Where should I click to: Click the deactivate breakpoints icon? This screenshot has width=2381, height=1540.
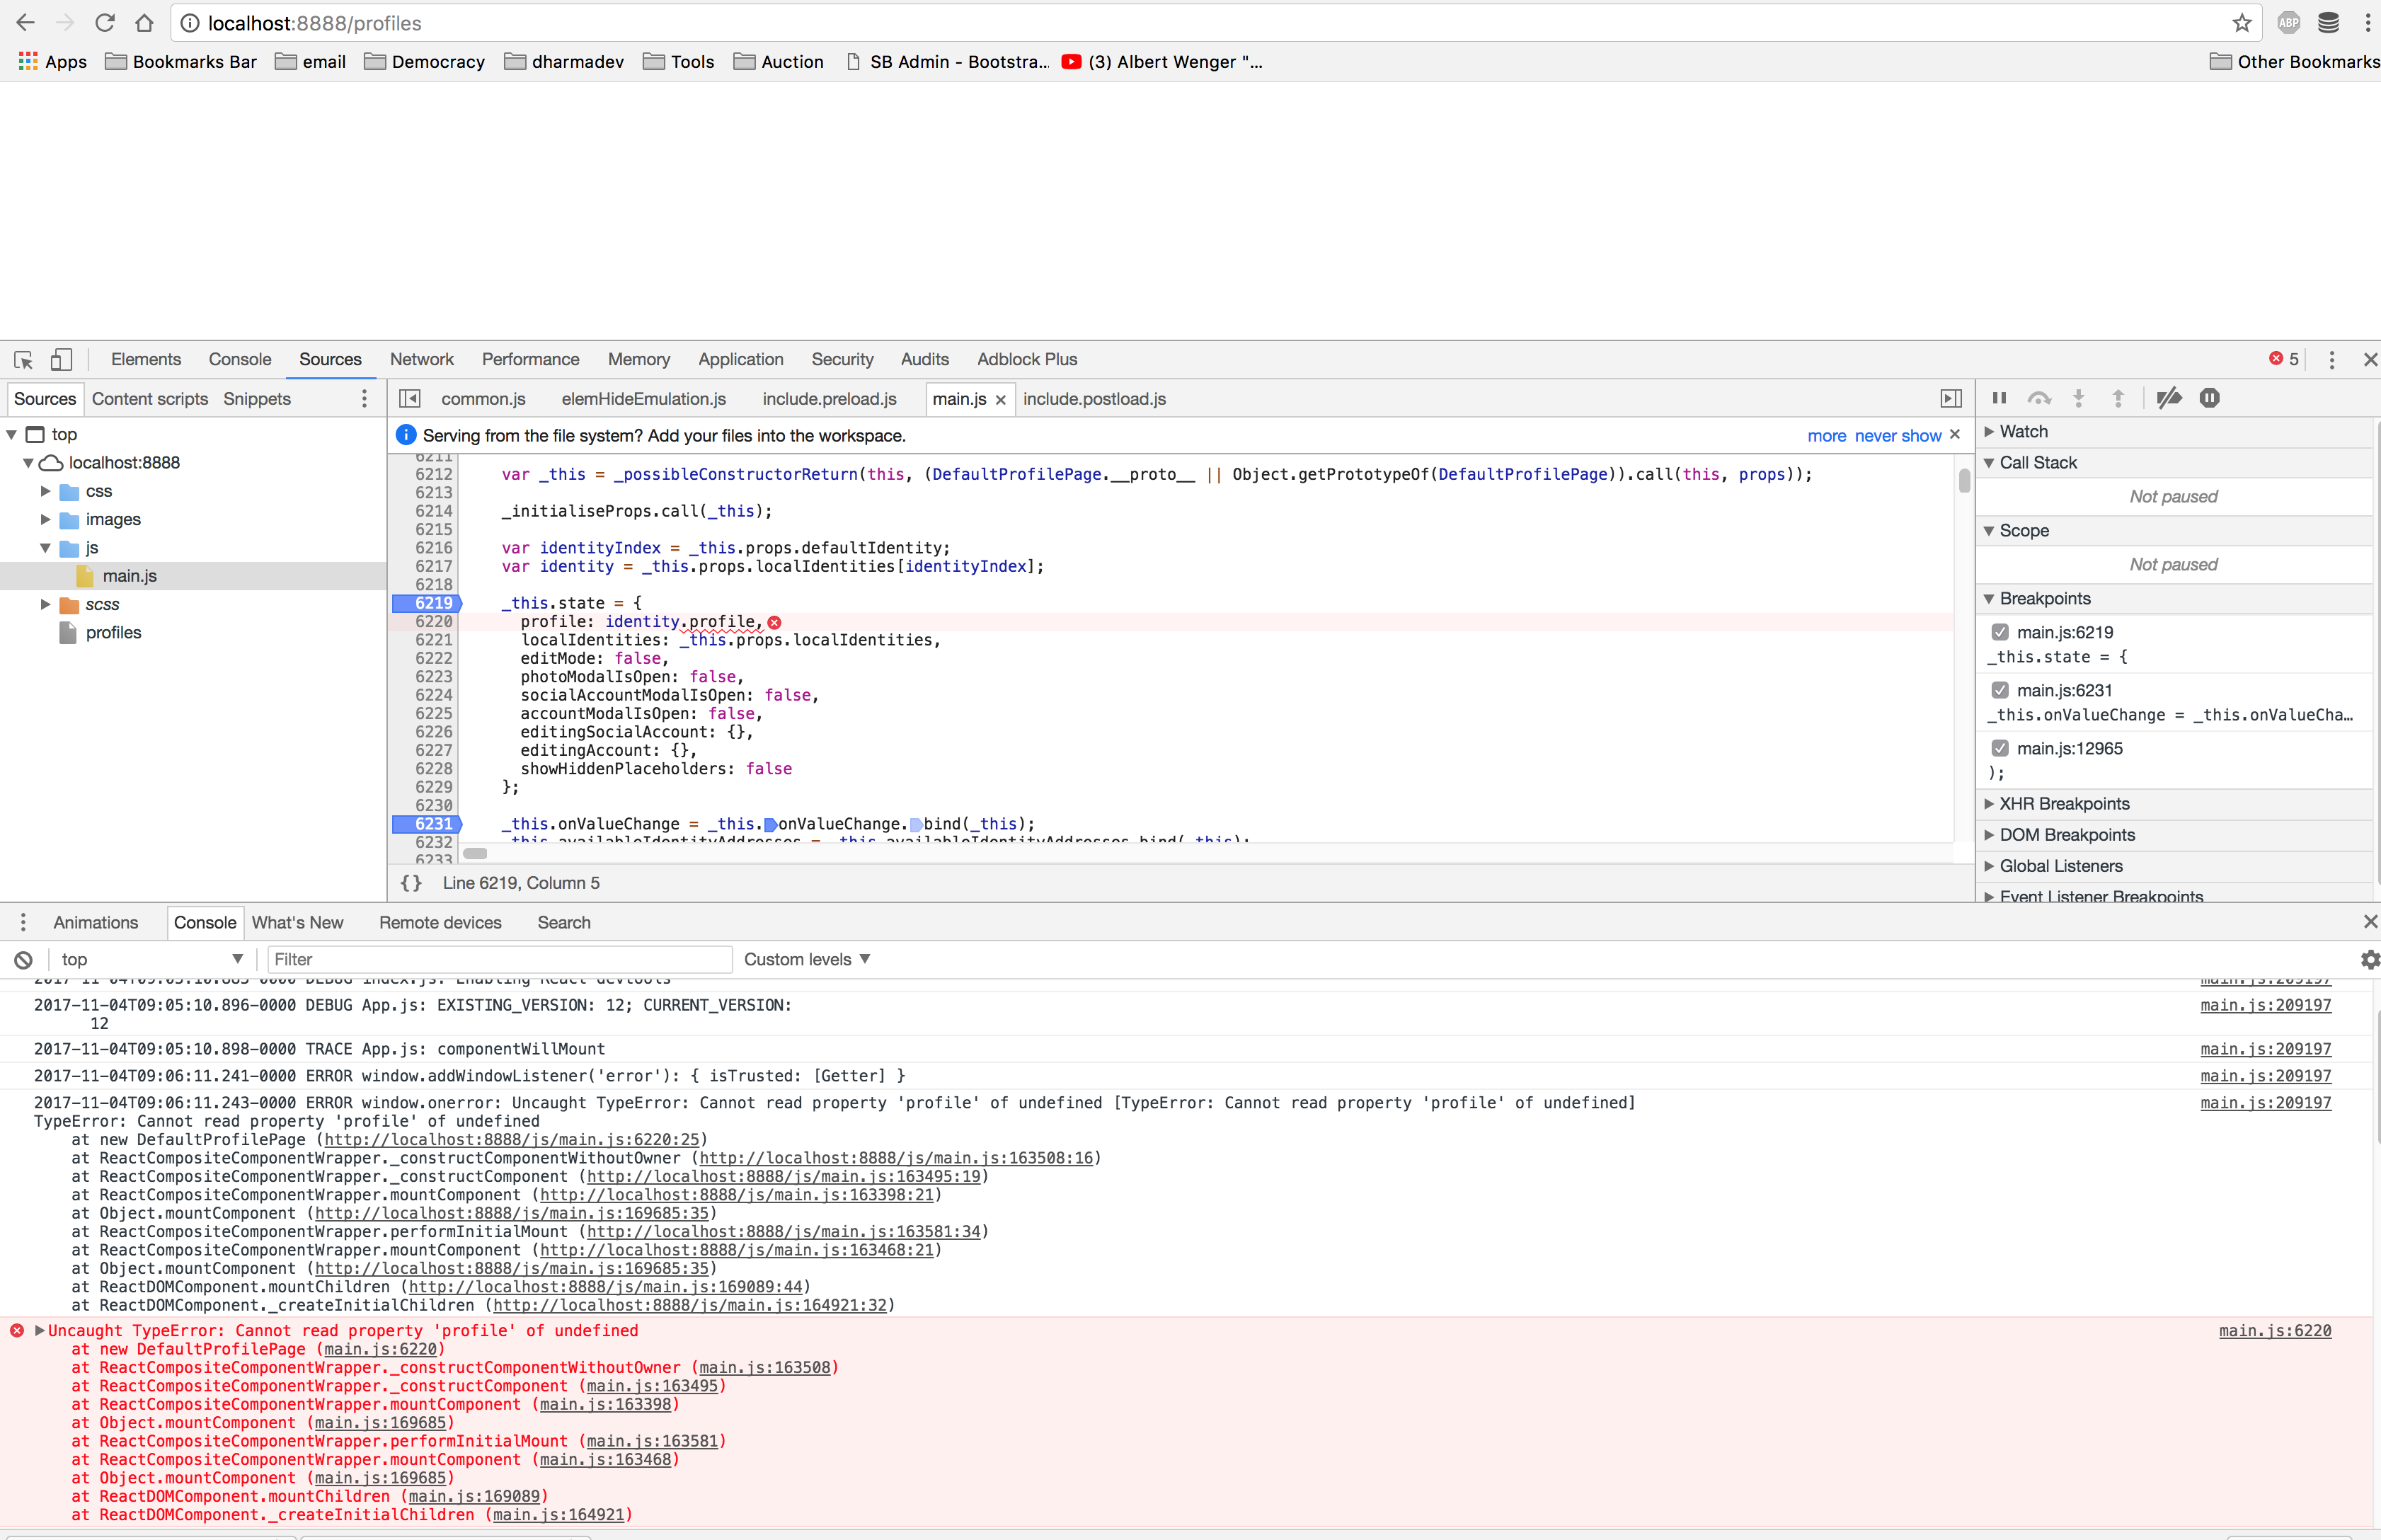pyautogui.click(x=2168, y=399)
